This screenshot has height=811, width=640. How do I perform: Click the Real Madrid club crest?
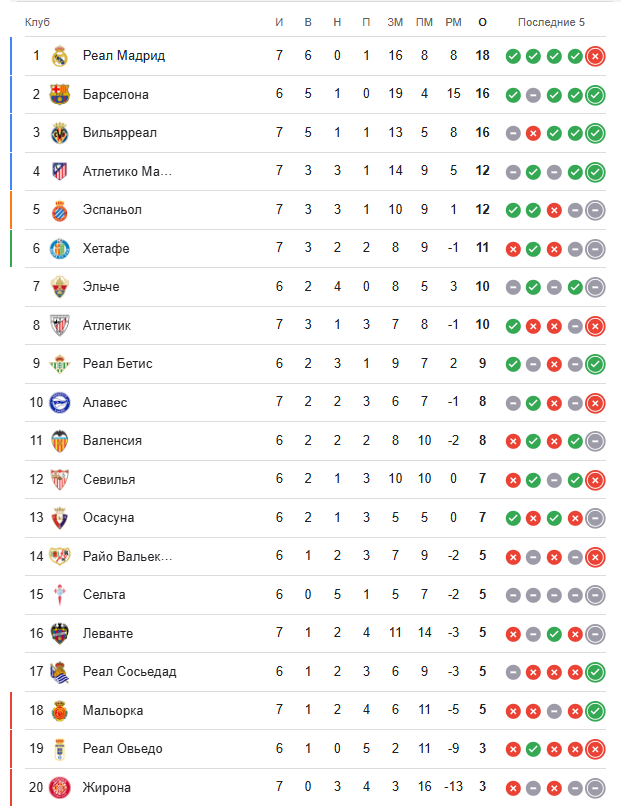click(x=60, y=56)
